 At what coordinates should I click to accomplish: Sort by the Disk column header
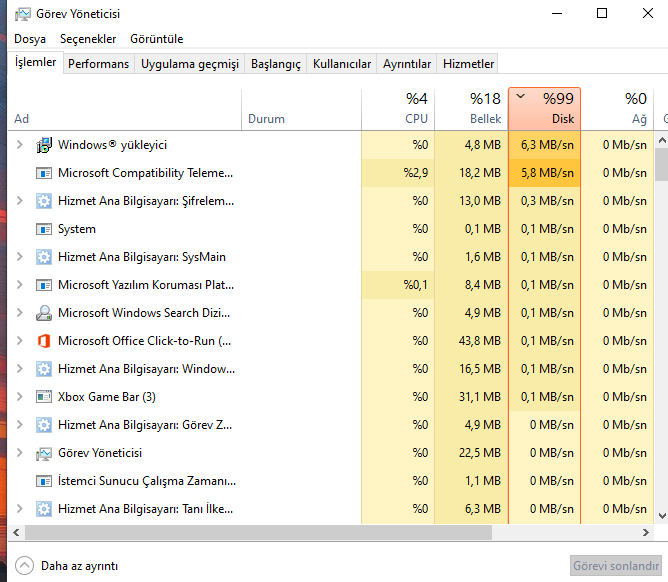pyautogui.click(x=544, y=109)
